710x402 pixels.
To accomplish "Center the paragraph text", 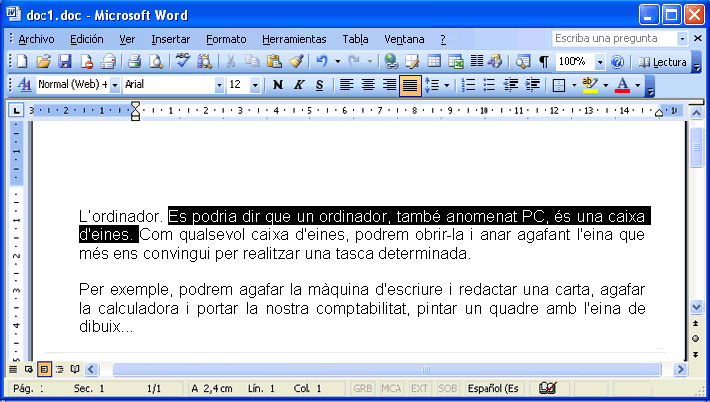I will 368,85.
